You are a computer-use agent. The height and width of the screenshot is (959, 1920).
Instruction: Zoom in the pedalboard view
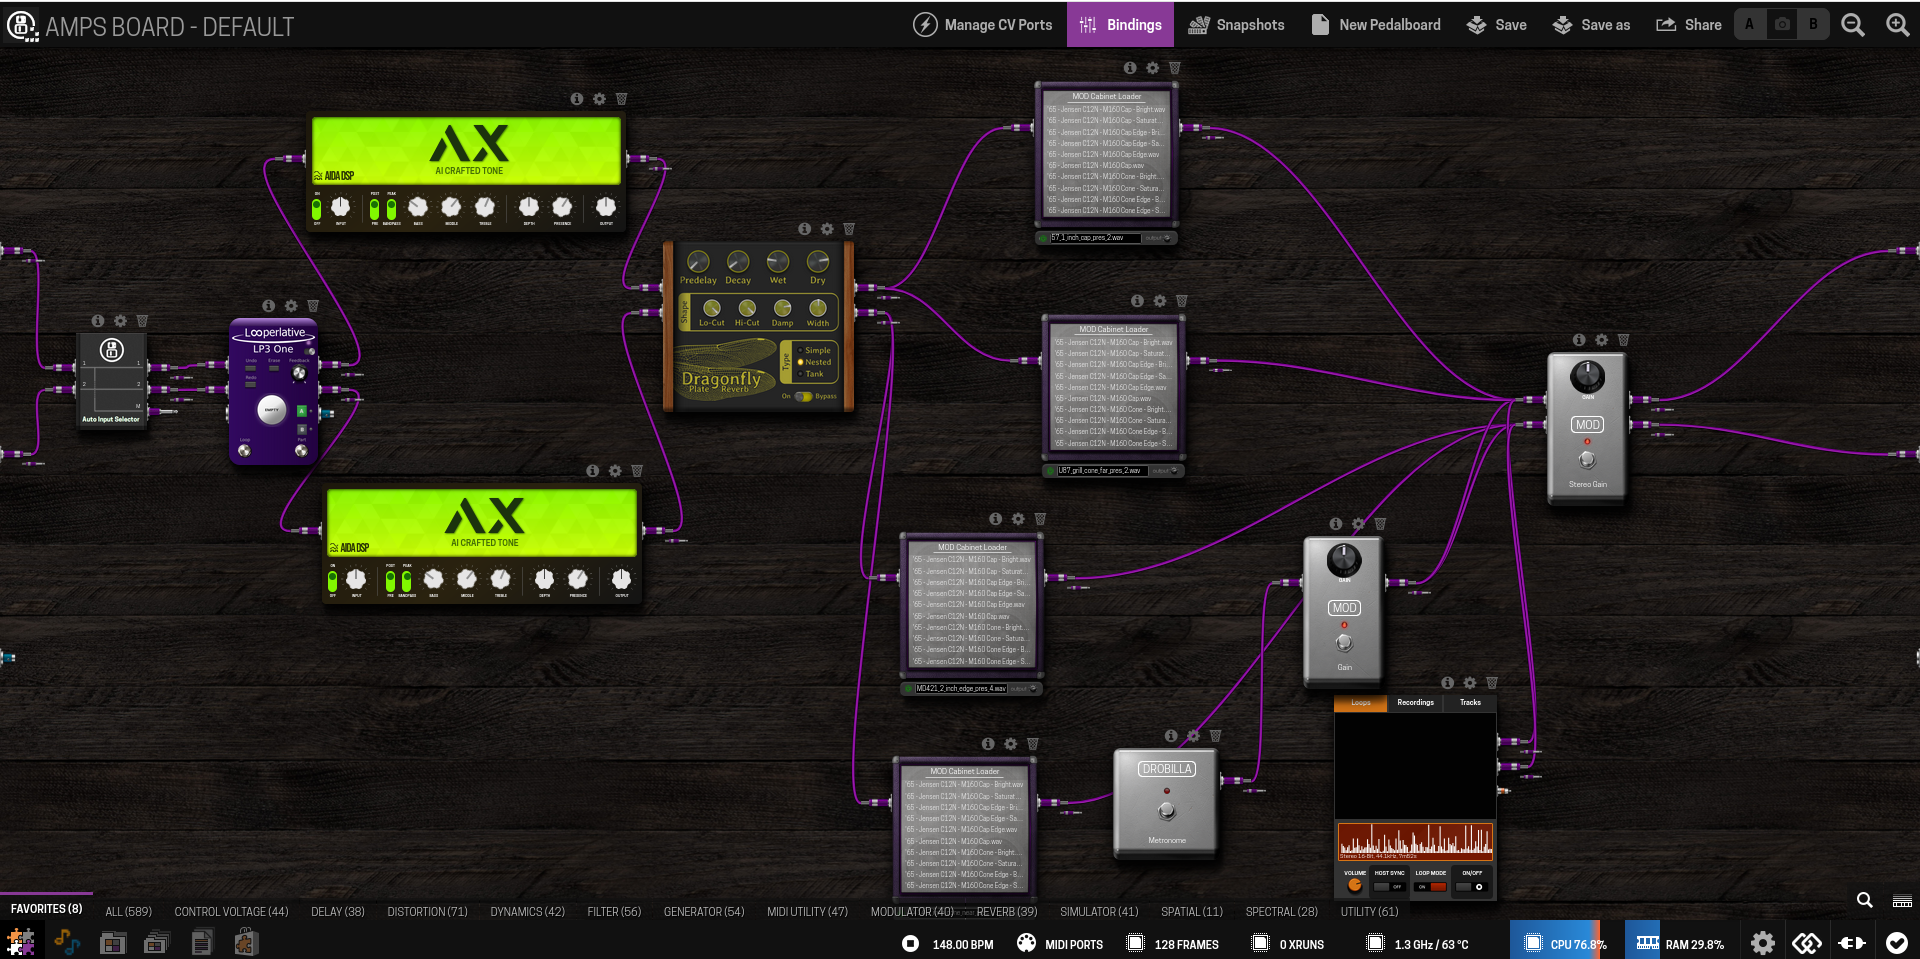click(1897, 25)
